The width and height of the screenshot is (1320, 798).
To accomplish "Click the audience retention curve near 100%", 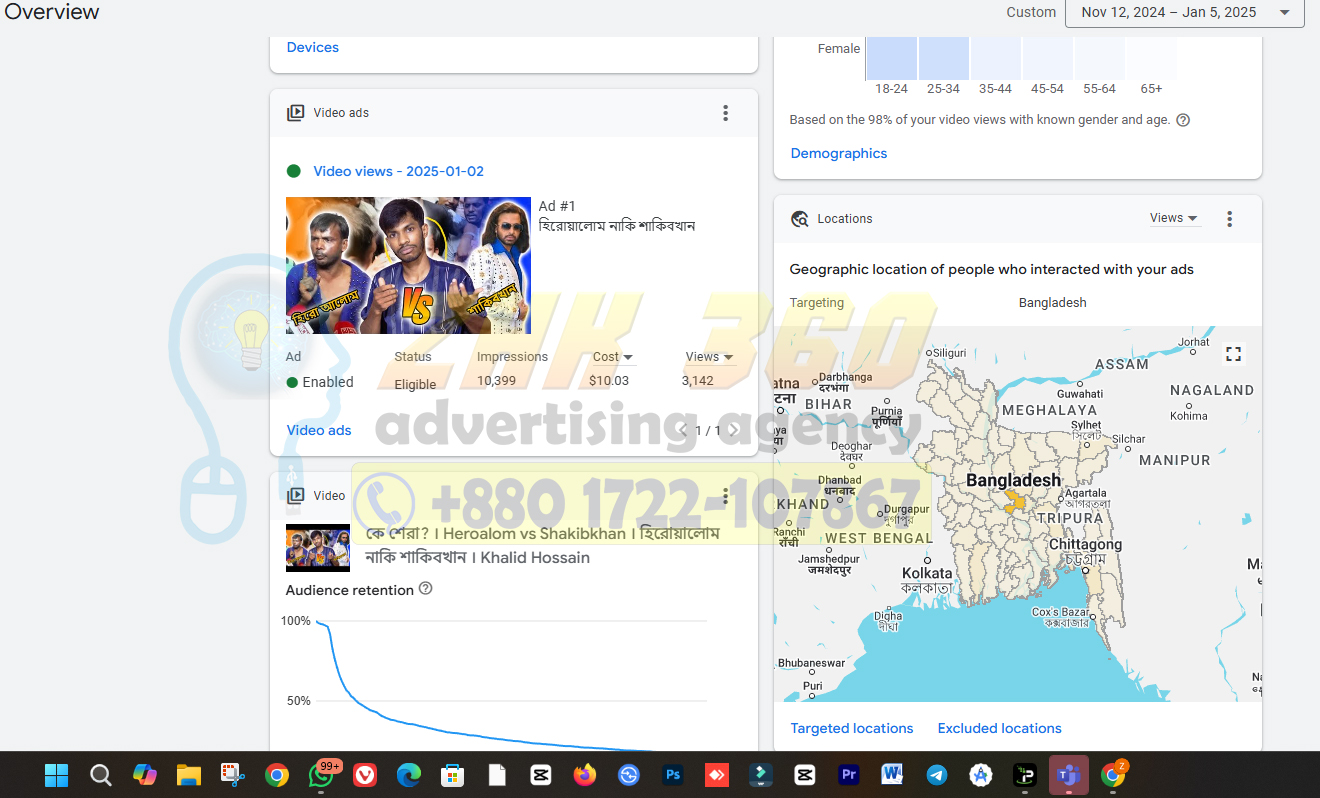I will (x=322, y=623).
